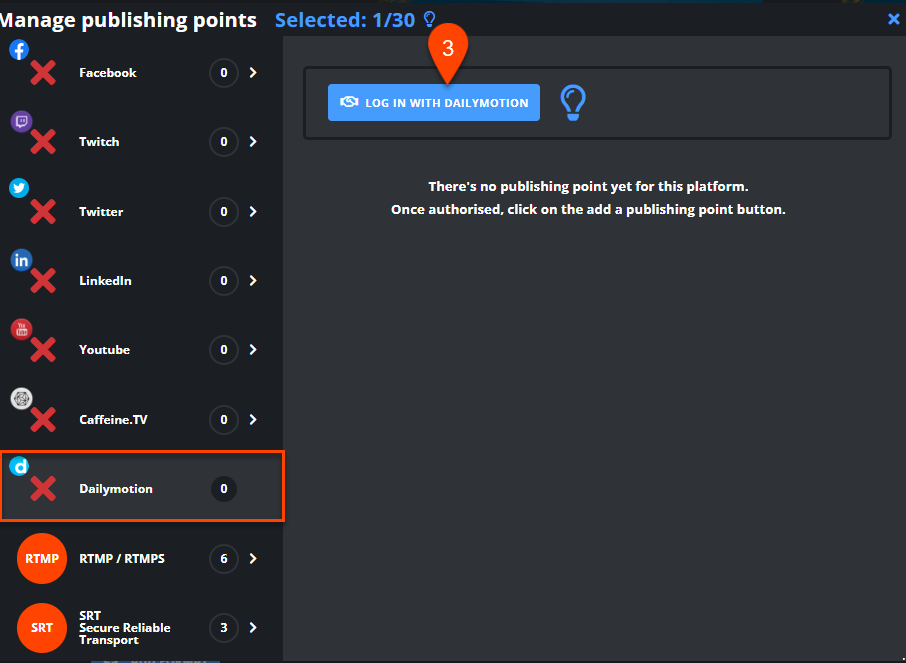Expand the SRT Secure Reliable Transport arrow
The image size is (906, 663).
(x=253, y=628)
